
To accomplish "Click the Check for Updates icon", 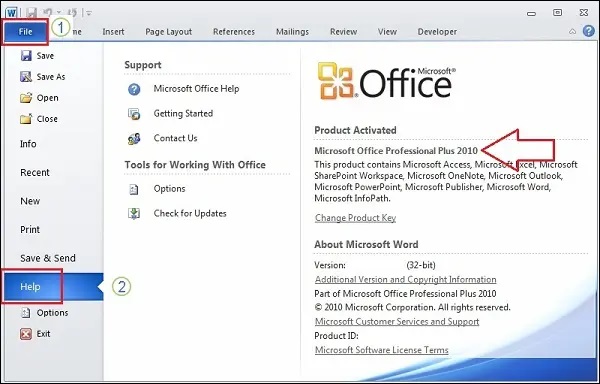I will click(134, 213).
